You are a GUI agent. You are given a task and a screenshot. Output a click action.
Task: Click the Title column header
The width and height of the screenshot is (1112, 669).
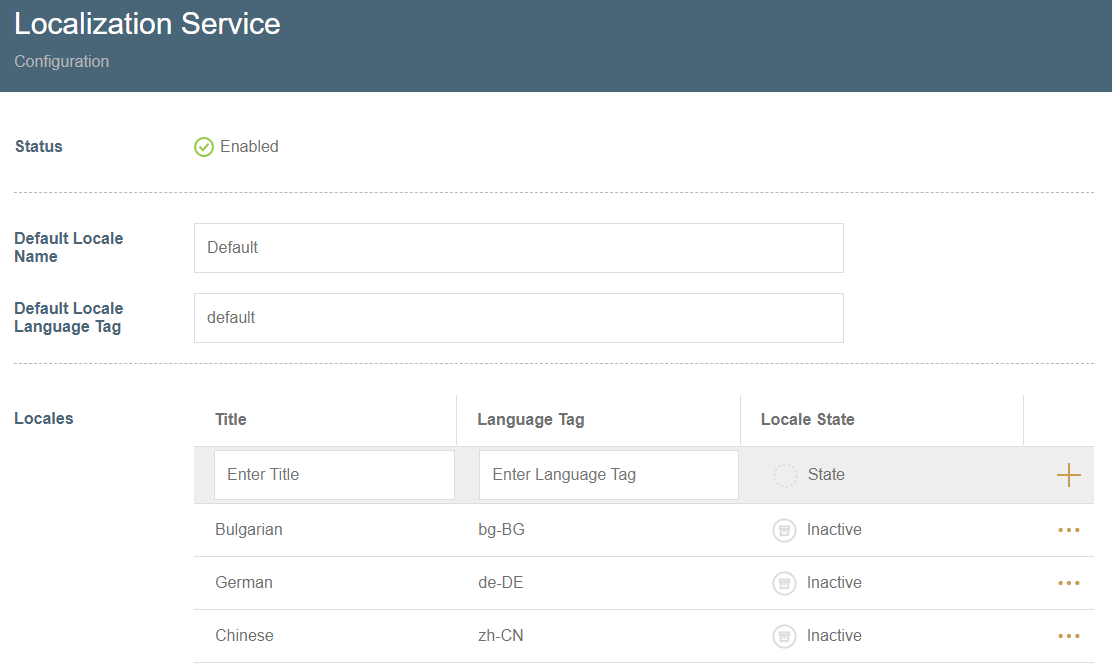(231, 420)
